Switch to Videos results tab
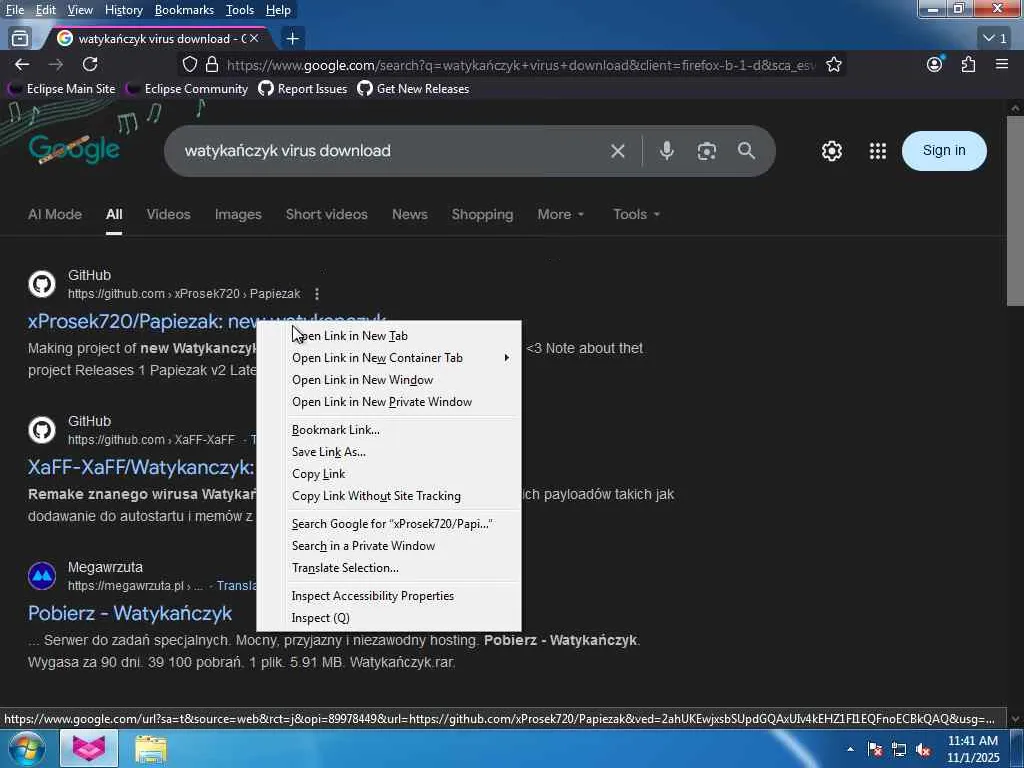Screen dimensions: 1024x768 168,214
